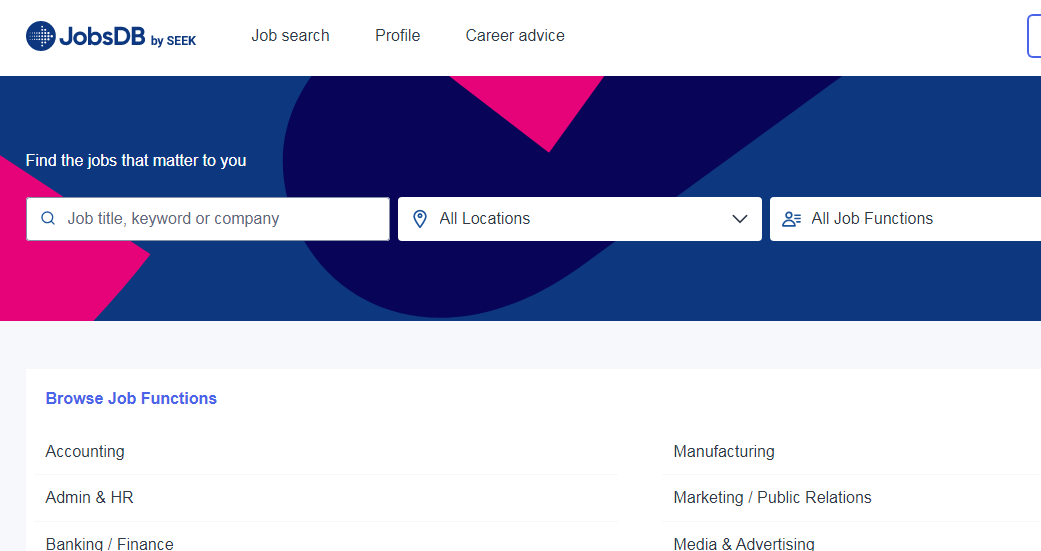1041x551 pixels.
Task: Click the 'Find the jobs that matter' tagline
Action: click(x=136, y=160)
